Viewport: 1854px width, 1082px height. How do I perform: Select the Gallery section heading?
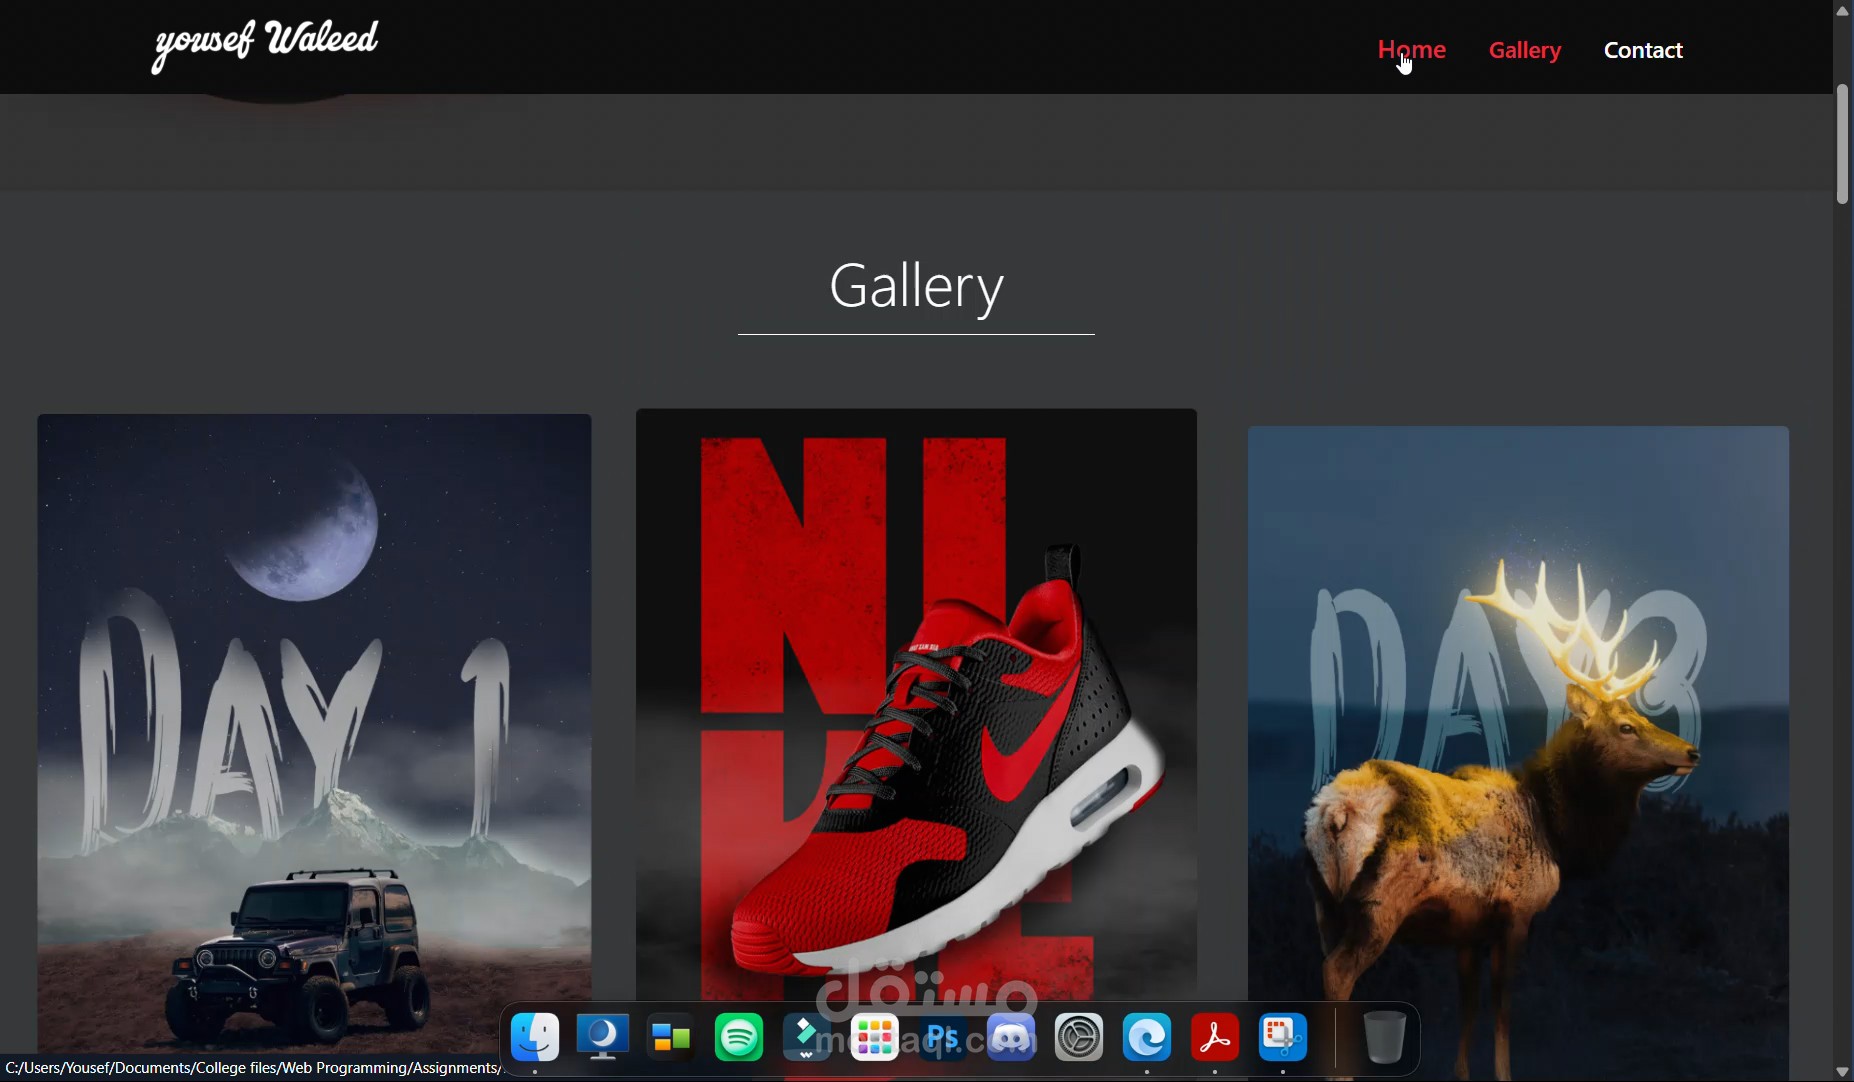tap(916, 286)
